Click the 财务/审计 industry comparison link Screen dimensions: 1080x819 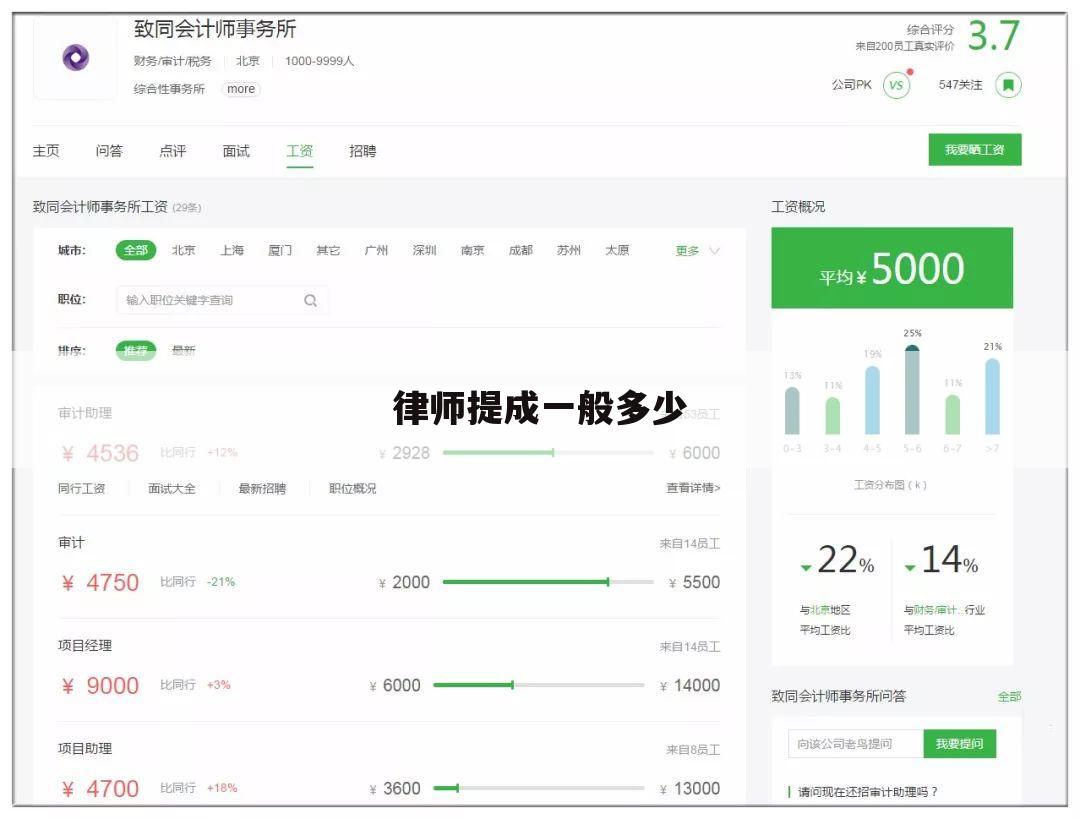pyautogui.click(x=935, y=610)
